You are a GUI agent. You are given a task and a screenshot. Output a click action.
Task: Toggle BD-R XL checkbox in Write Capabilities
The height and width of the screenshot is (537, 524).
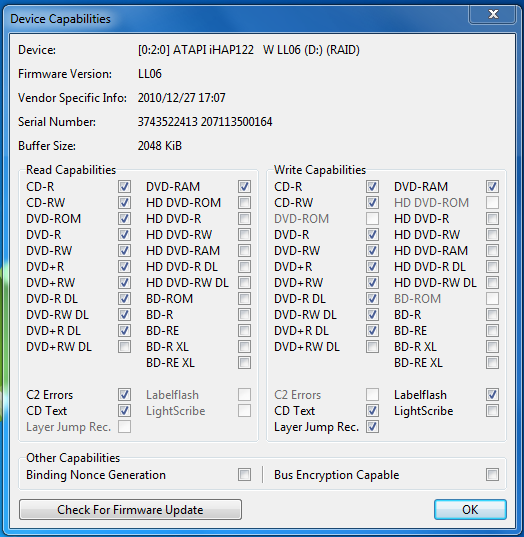point(492,347)
